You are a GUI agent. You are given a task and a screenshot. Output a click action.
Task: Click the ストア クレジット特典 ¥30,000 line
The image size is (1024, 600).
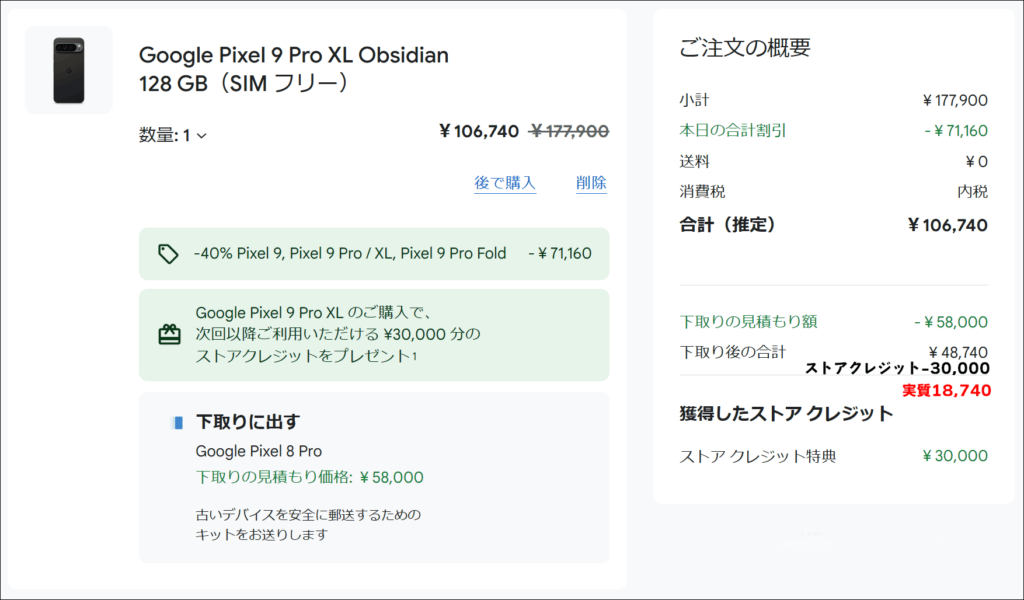(x=833, y=456)
